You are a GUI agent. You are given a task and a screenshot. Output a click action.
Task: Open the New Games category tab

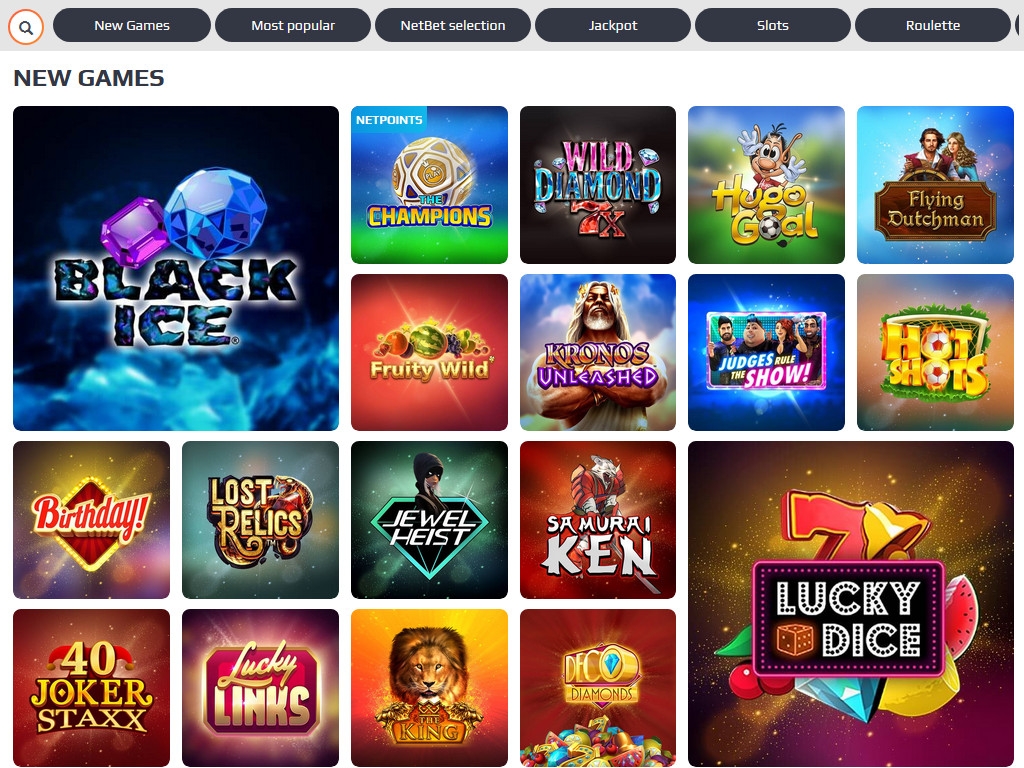132,25
